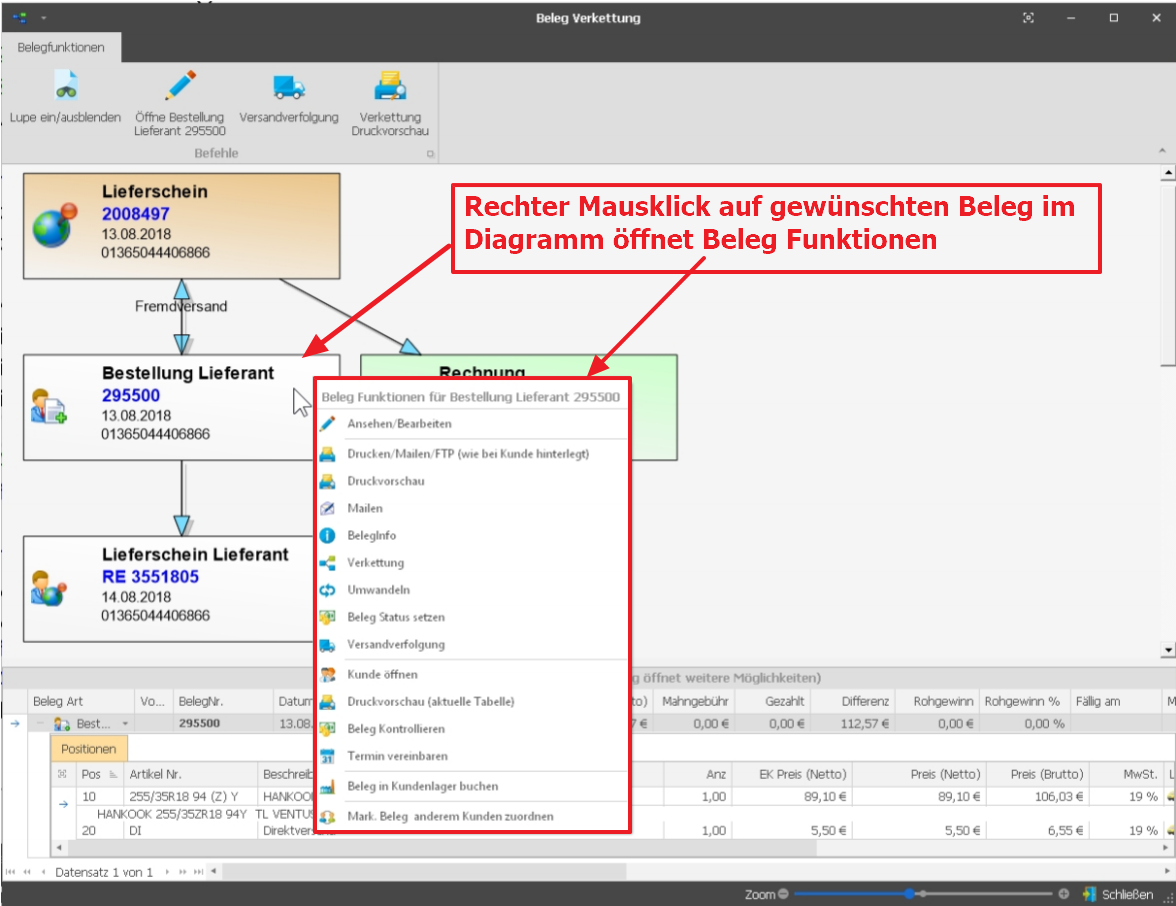Go to next record in navigator
The image size is (1176, 906).
click(166, 872)
